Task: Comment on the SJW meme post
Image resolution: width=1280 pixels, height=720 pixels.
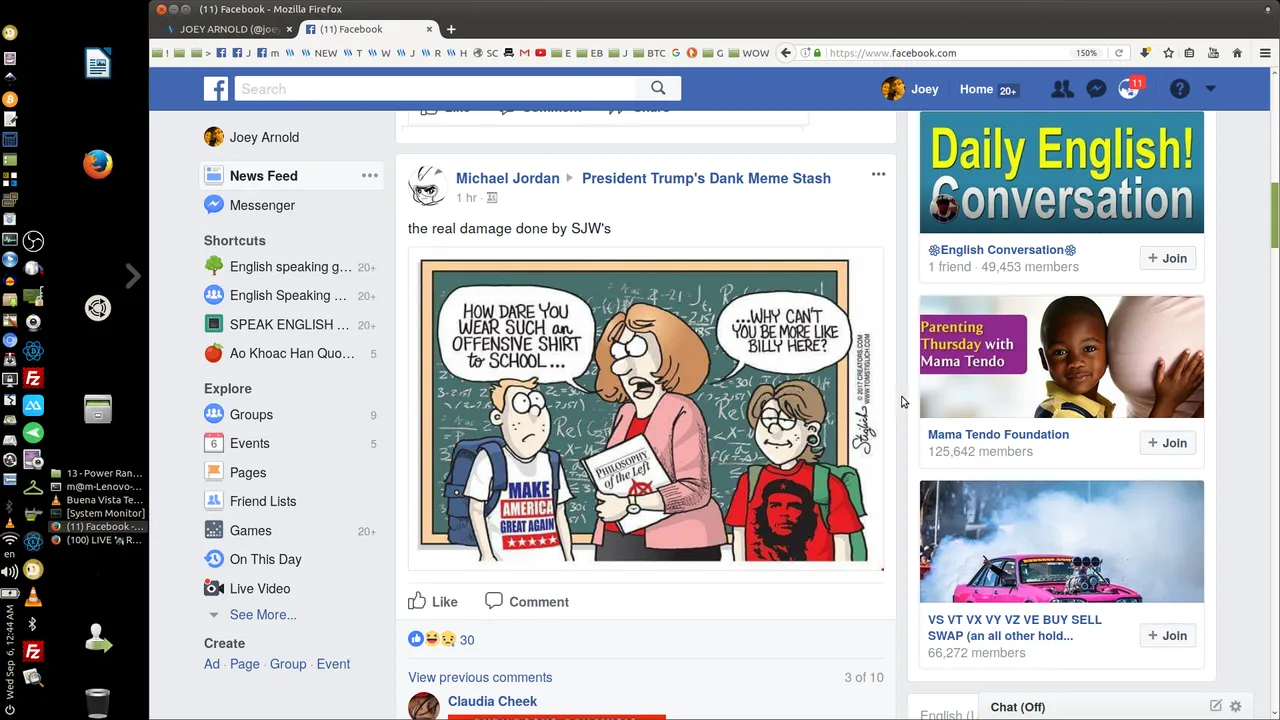Action: [x=527, y=602]
